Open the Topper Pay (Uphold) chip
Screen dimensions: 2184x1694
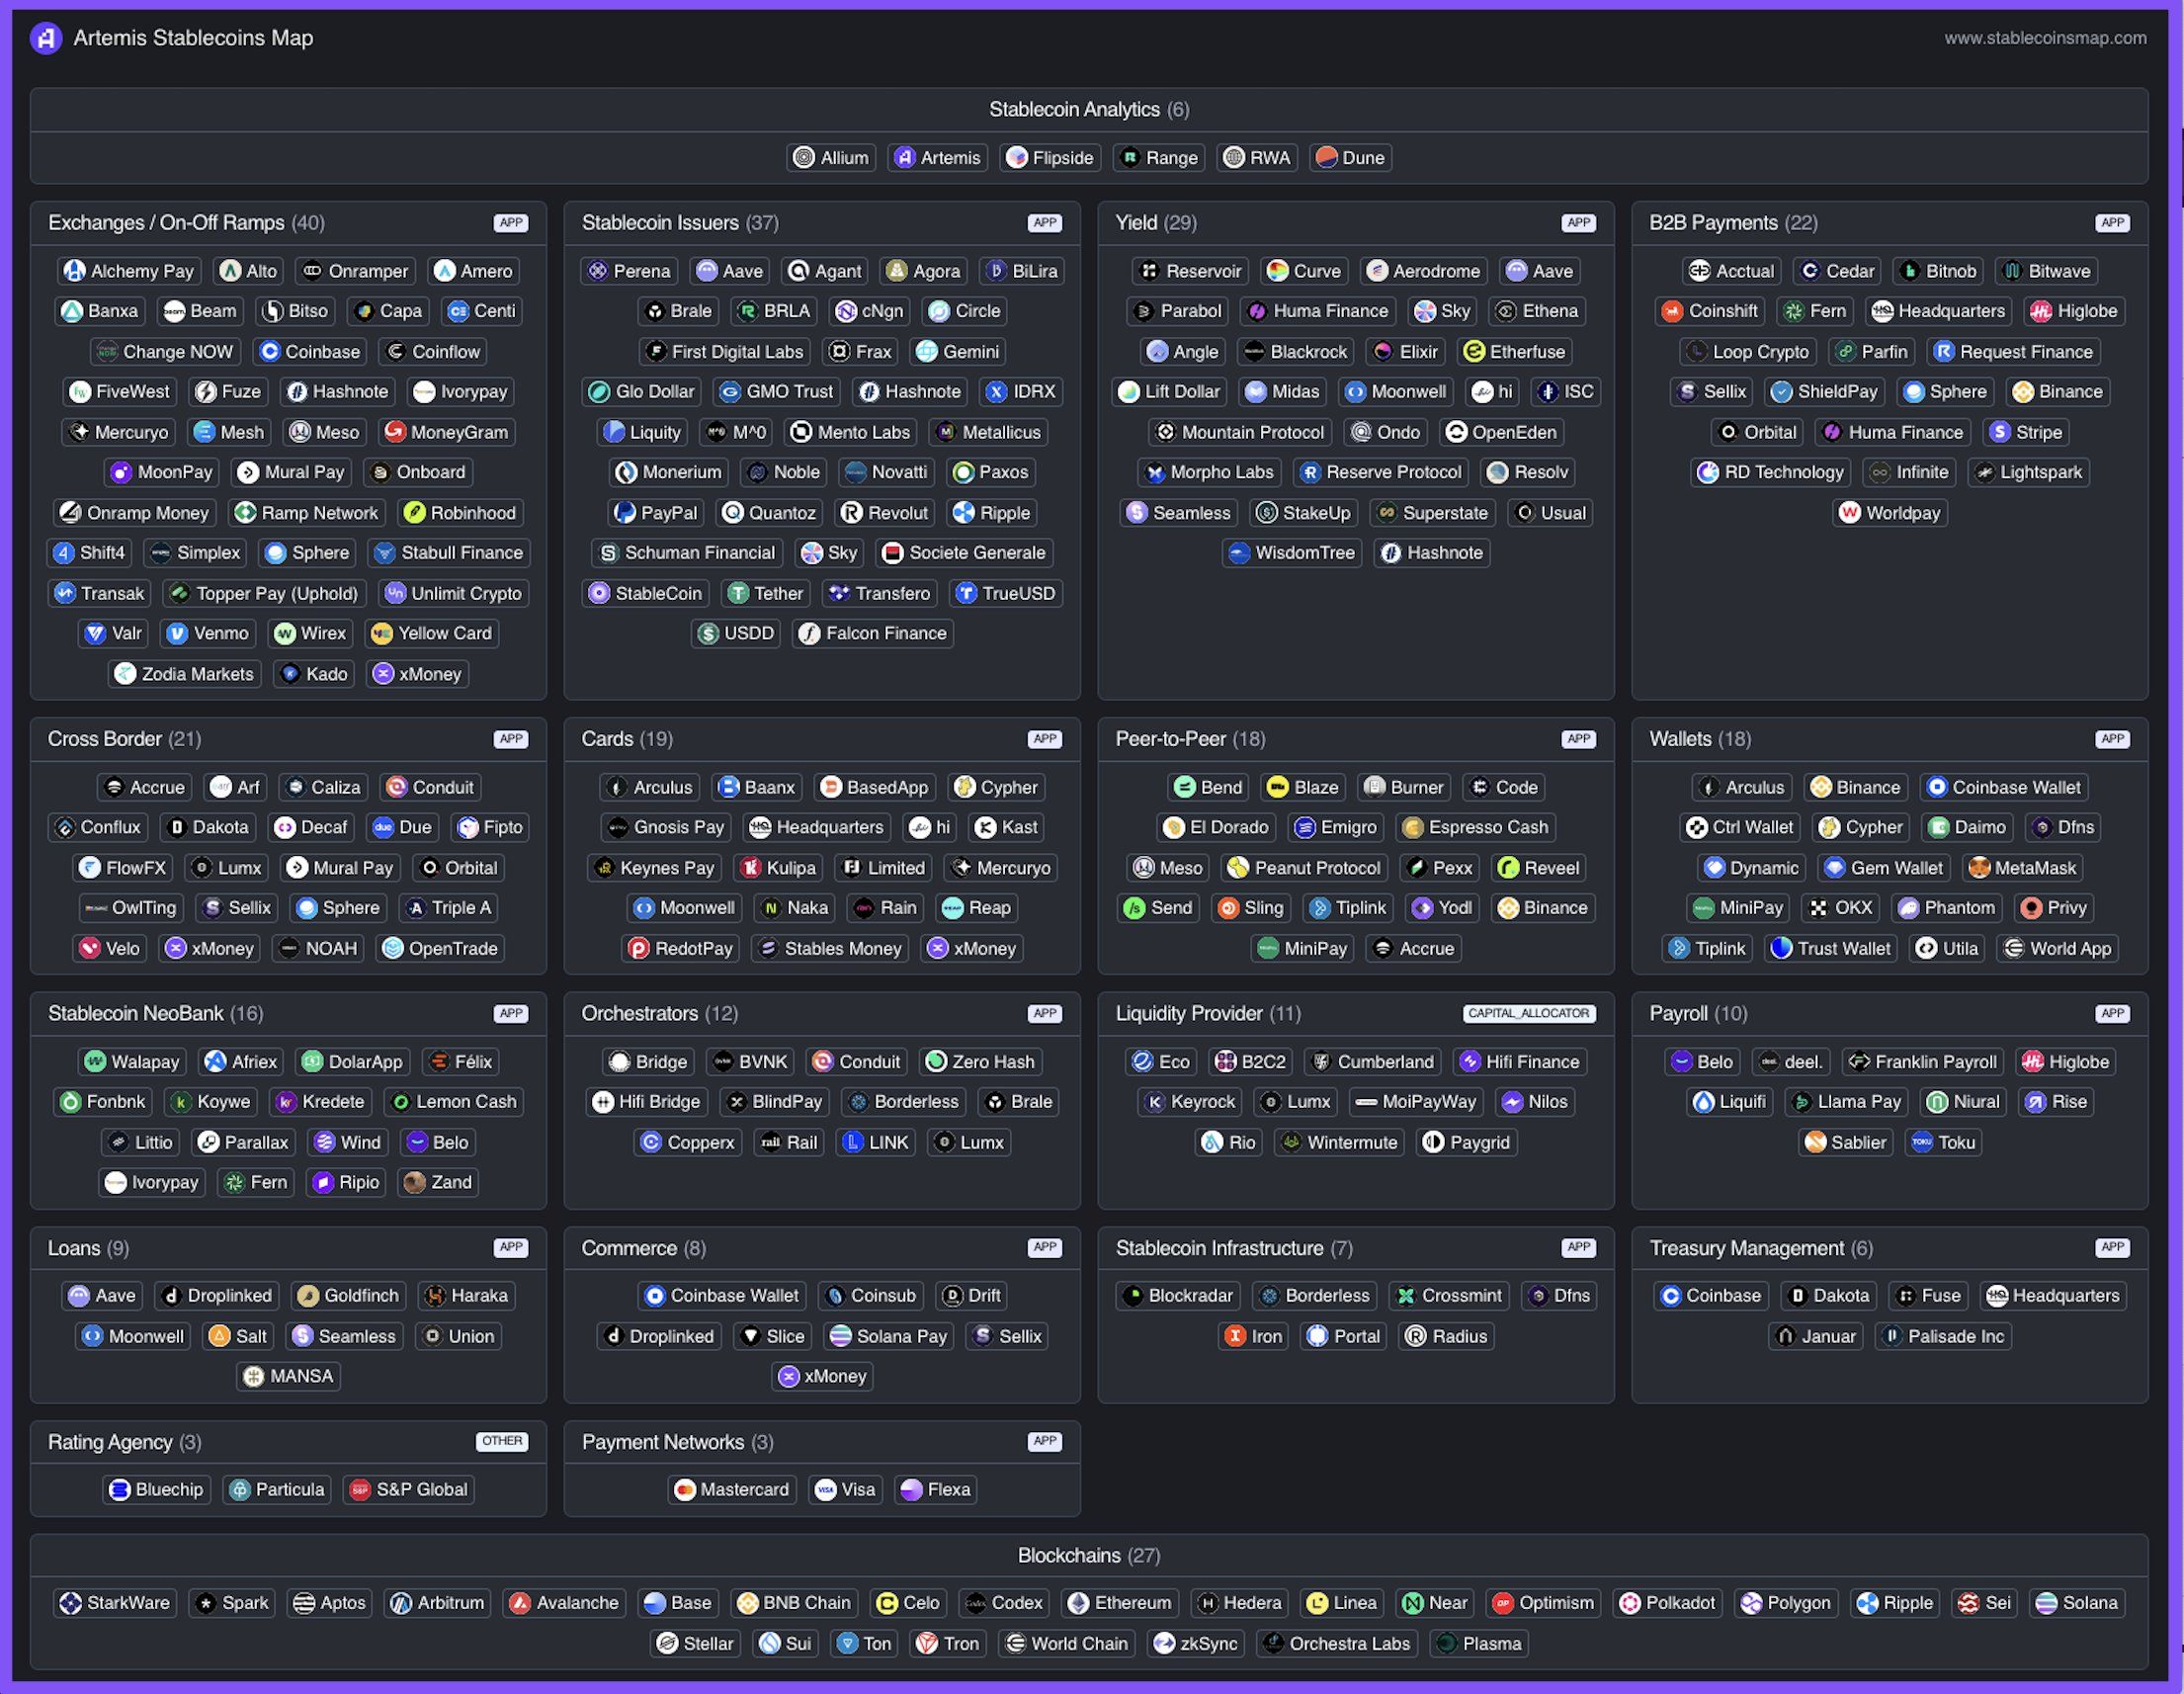point(266,593)
